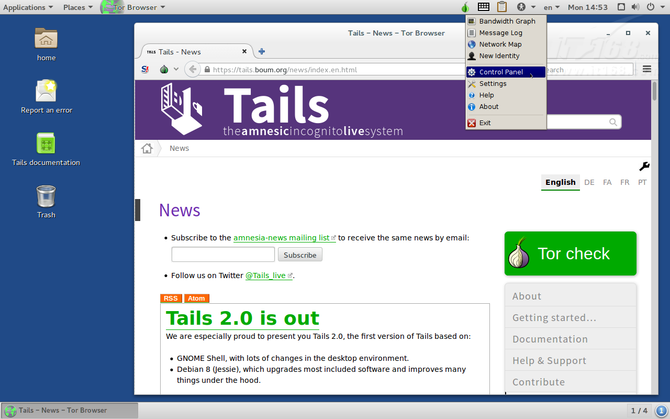
Task: Click the home breadcrumb icon on the page
Action: [147, 148]
